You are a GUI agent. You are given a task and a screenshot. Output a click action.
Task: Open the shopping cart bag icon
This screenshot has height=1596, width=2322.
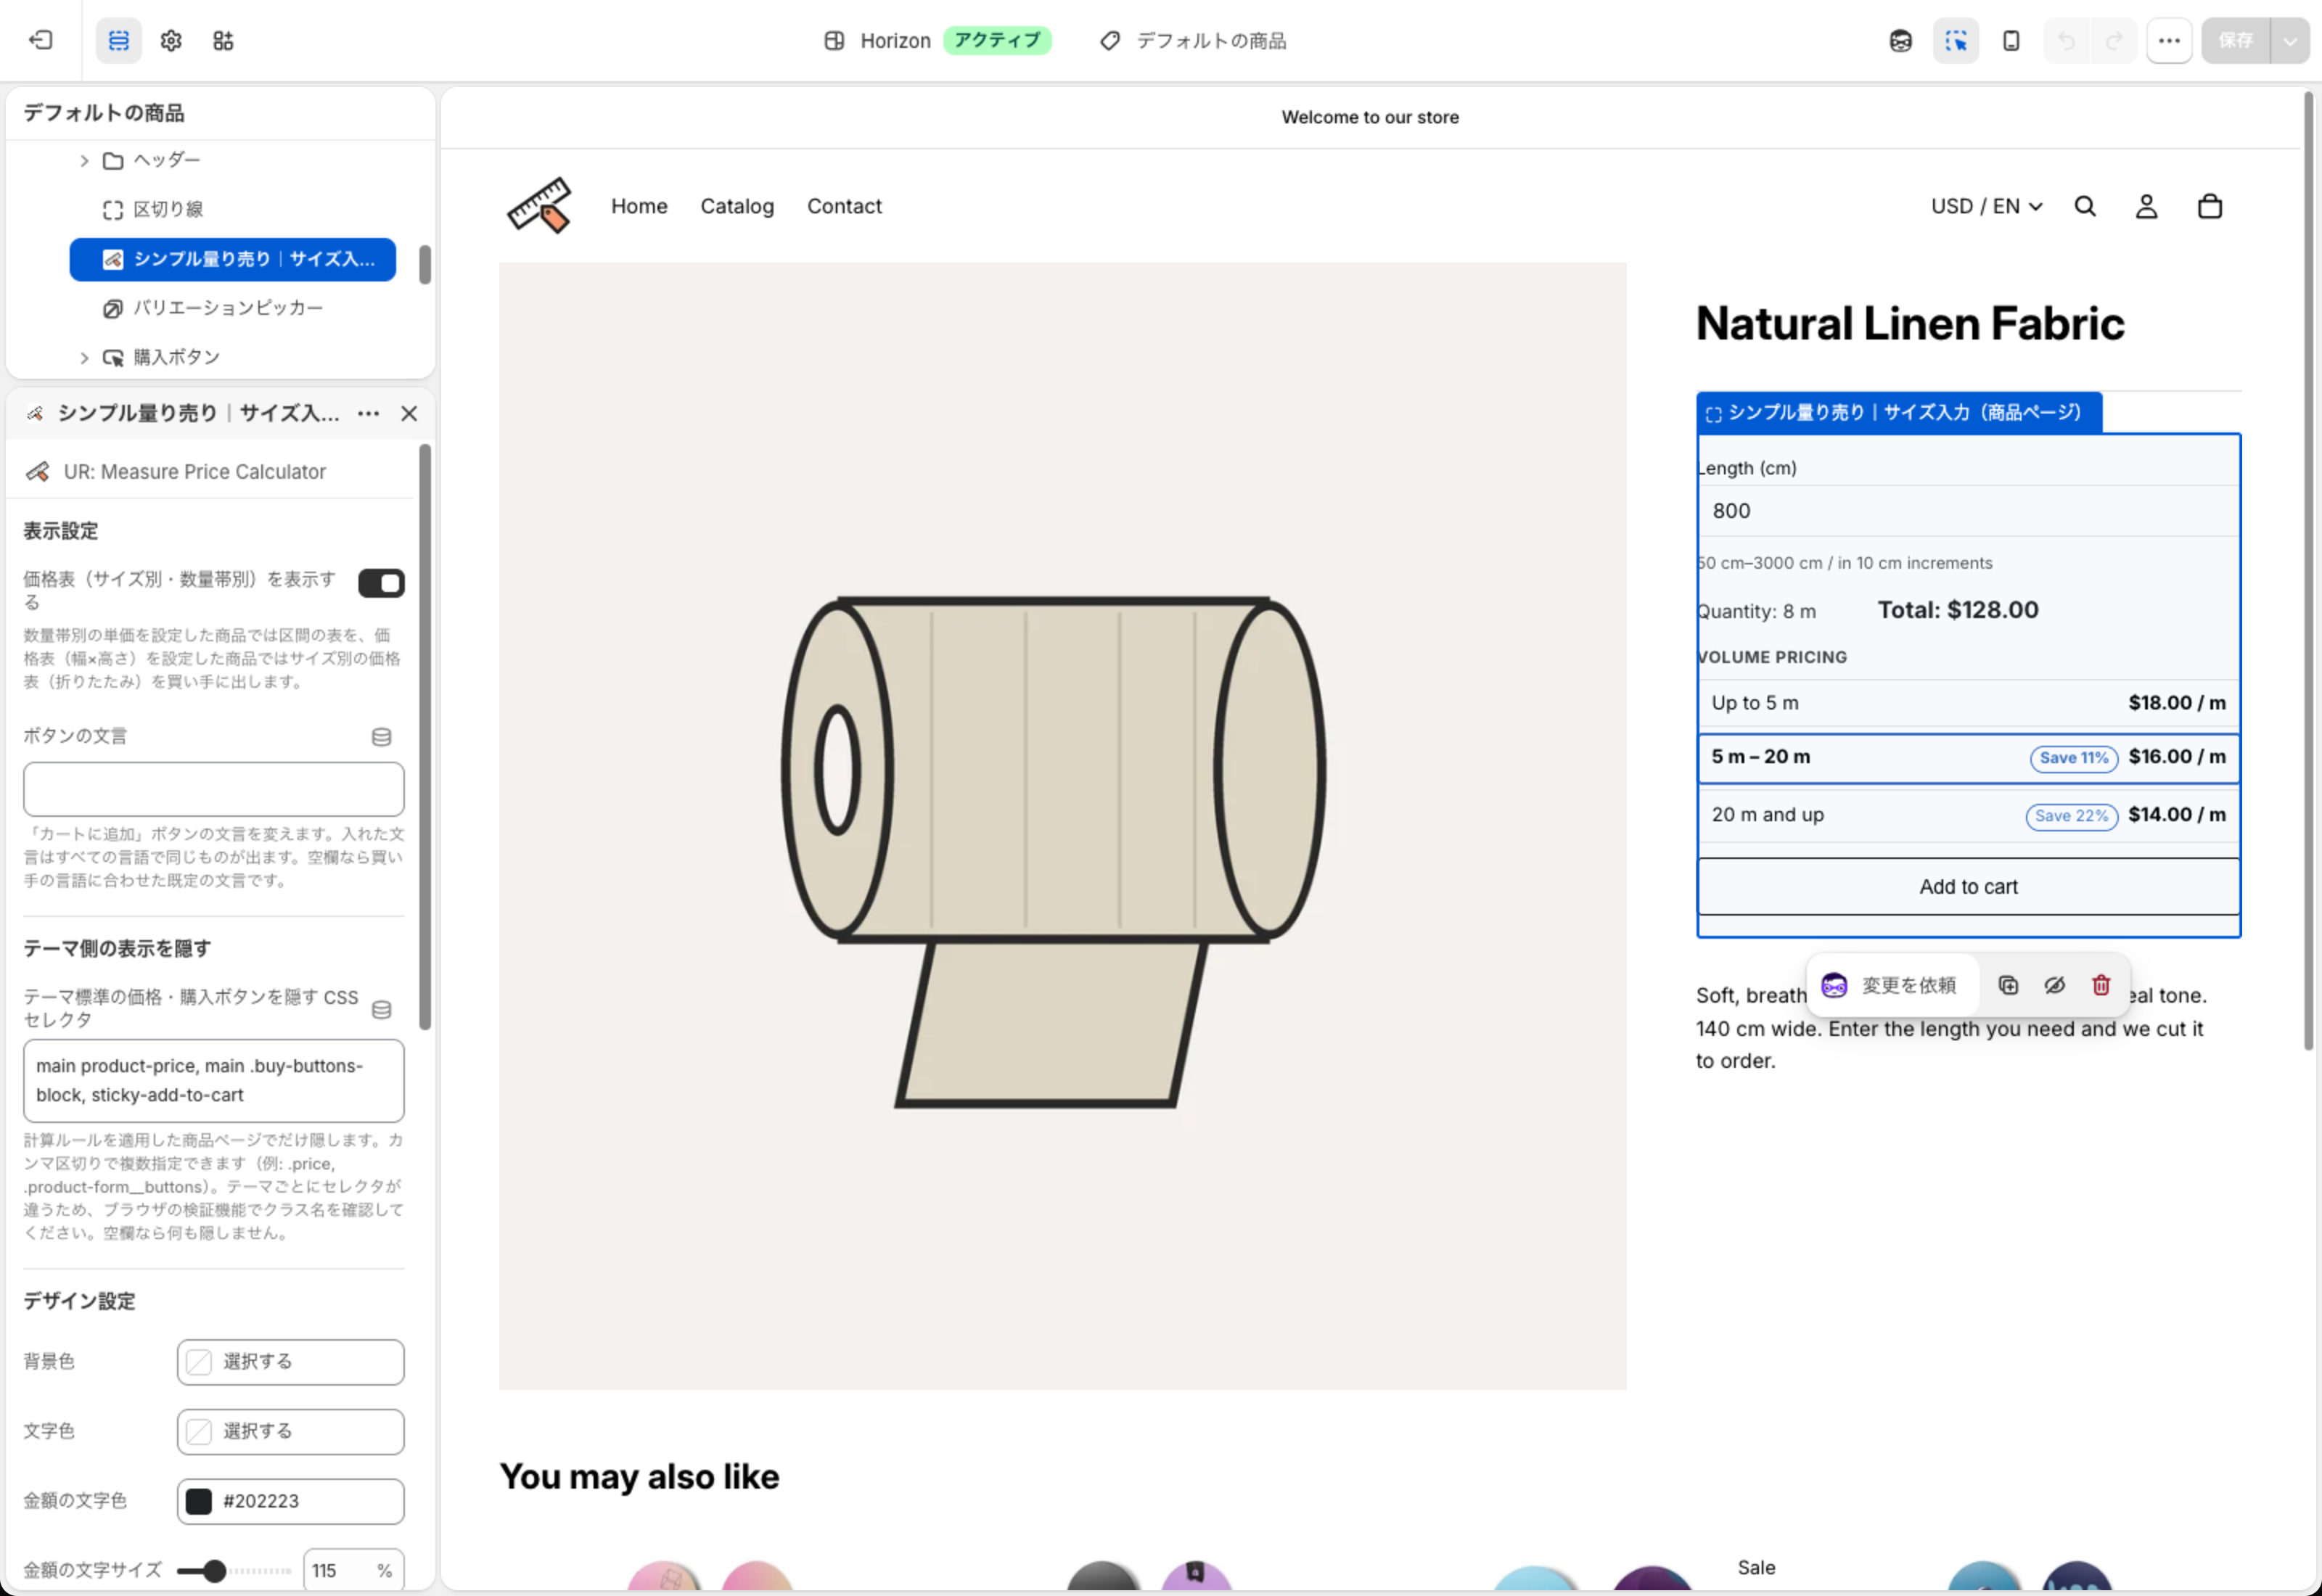[x=2209, y=206]
